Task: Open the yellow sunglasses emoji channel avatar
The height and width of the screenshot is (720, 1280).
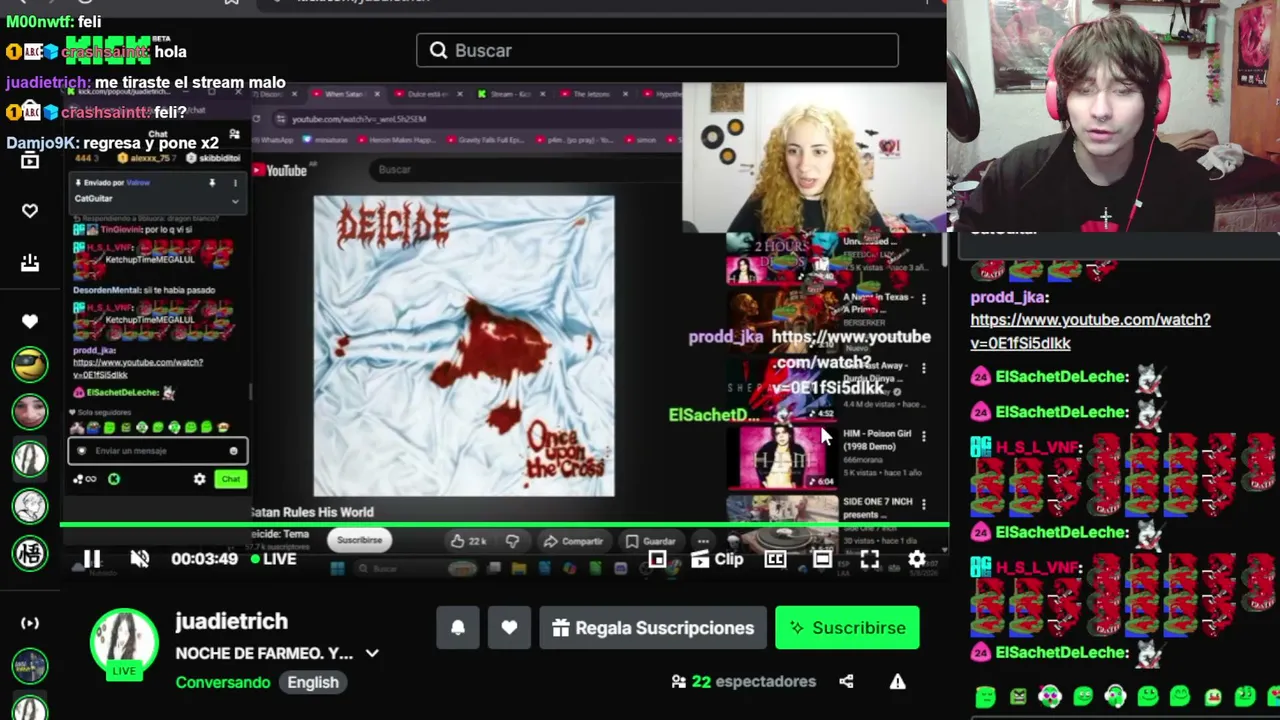Action: tap(30, 364)
